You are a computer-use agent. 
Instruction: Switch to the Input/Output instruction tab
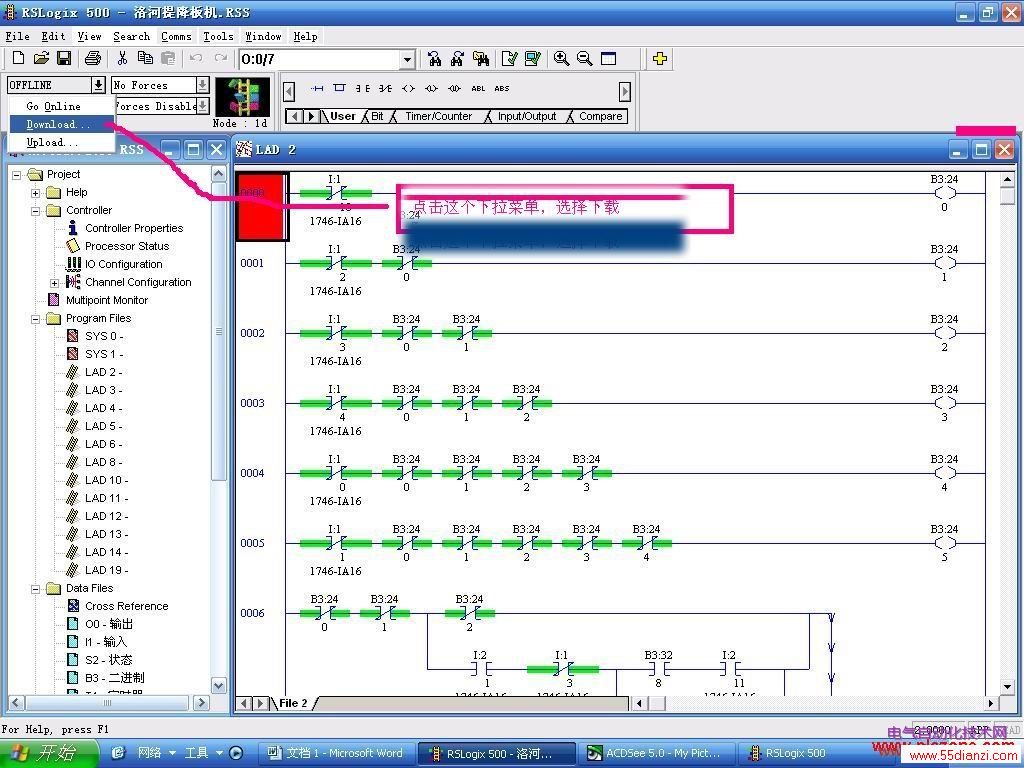tap(526, 116)
